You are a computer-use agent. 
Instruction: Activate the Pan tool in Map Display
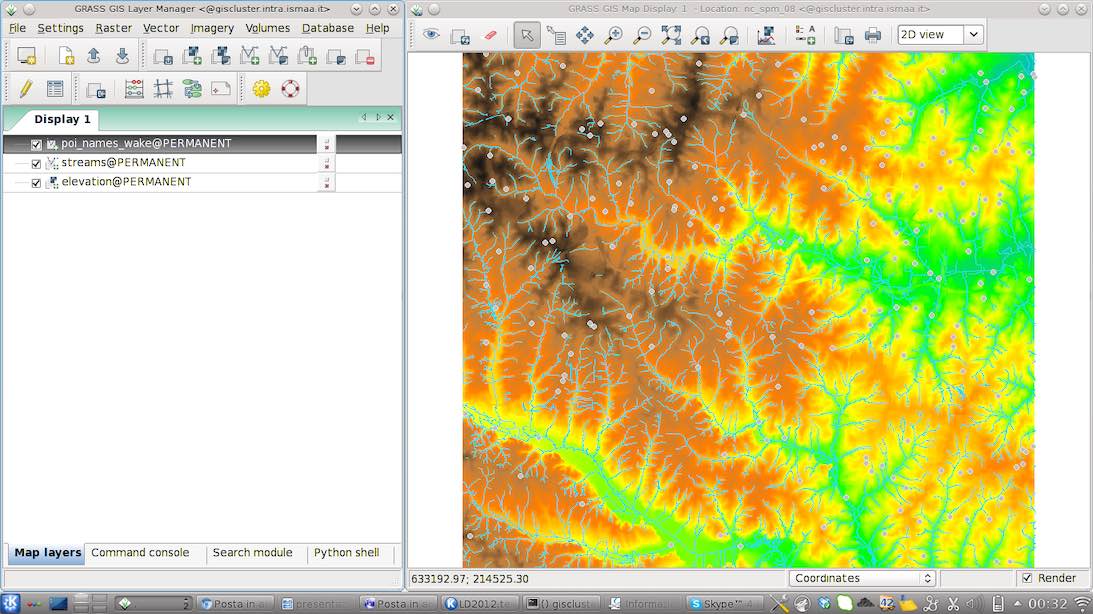(584, 34)
